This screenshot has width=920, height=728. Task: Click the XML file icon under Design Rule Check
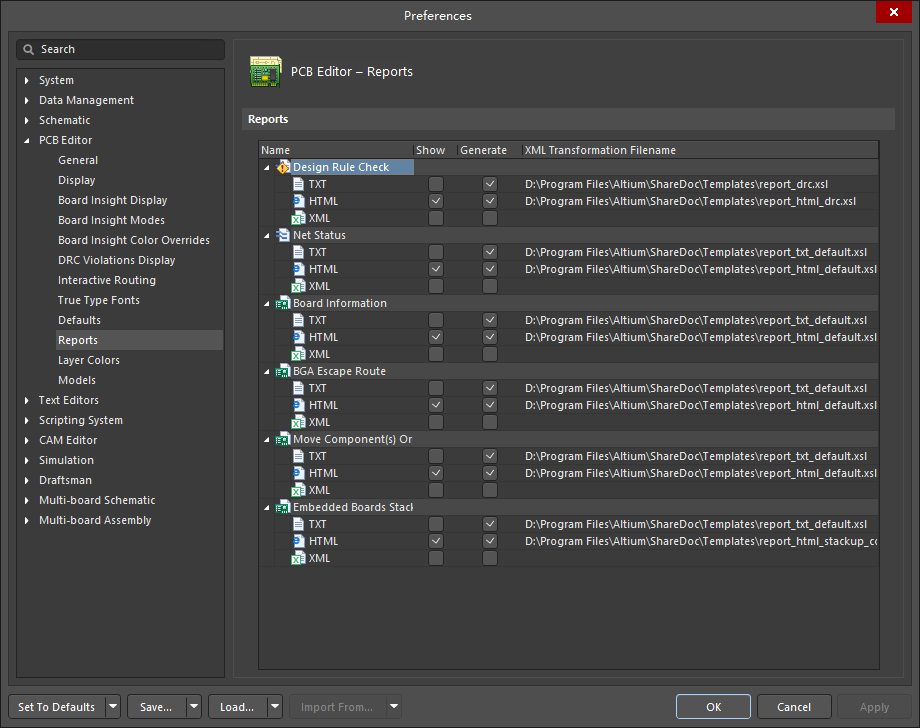(299, 218)
